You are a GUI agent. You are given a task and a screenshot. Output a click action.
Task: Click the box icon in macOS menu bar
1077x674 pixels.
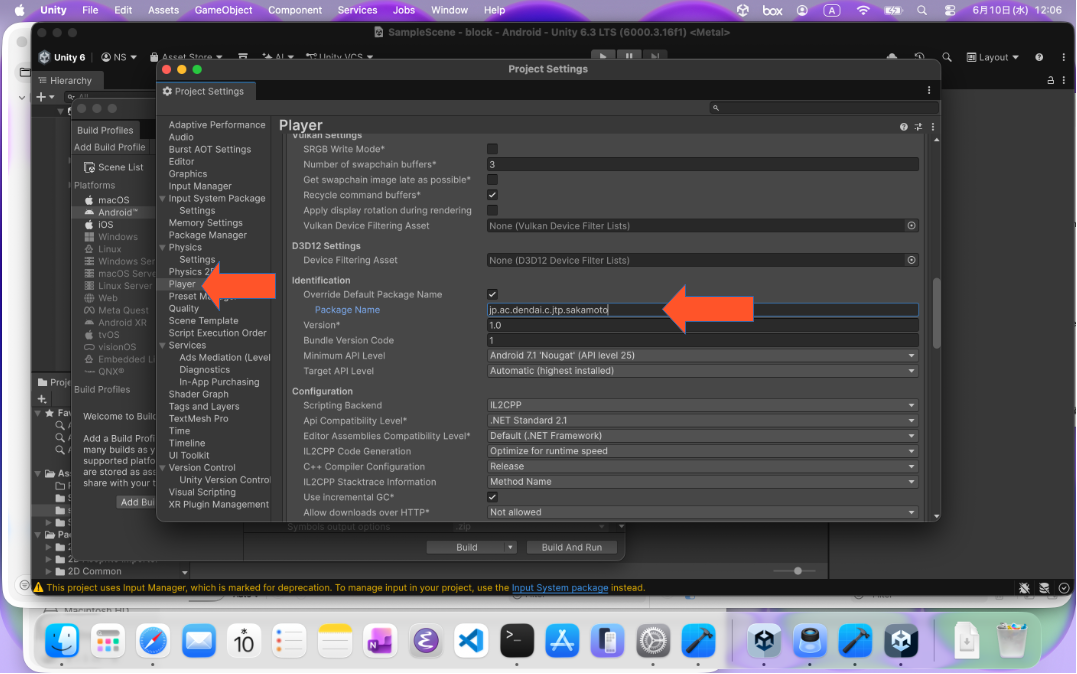(x=772, y=10)
